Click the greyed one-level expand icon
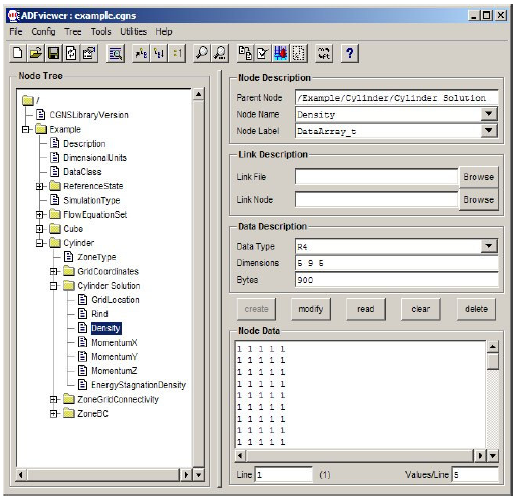The width and height of the screenshot is (516, 499). coord(177,53)
